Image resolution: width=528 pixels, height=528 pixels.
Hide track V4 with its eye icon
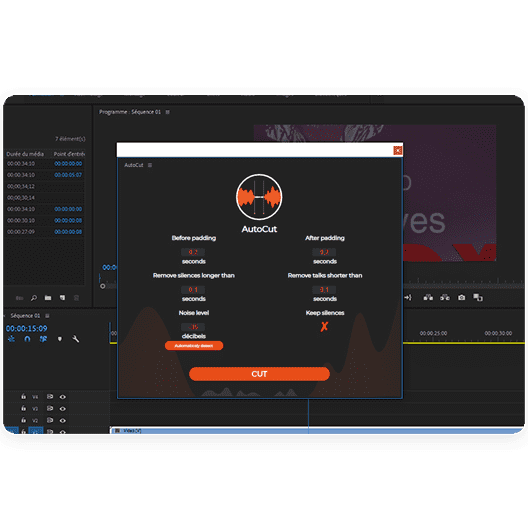tap(63, 397)
